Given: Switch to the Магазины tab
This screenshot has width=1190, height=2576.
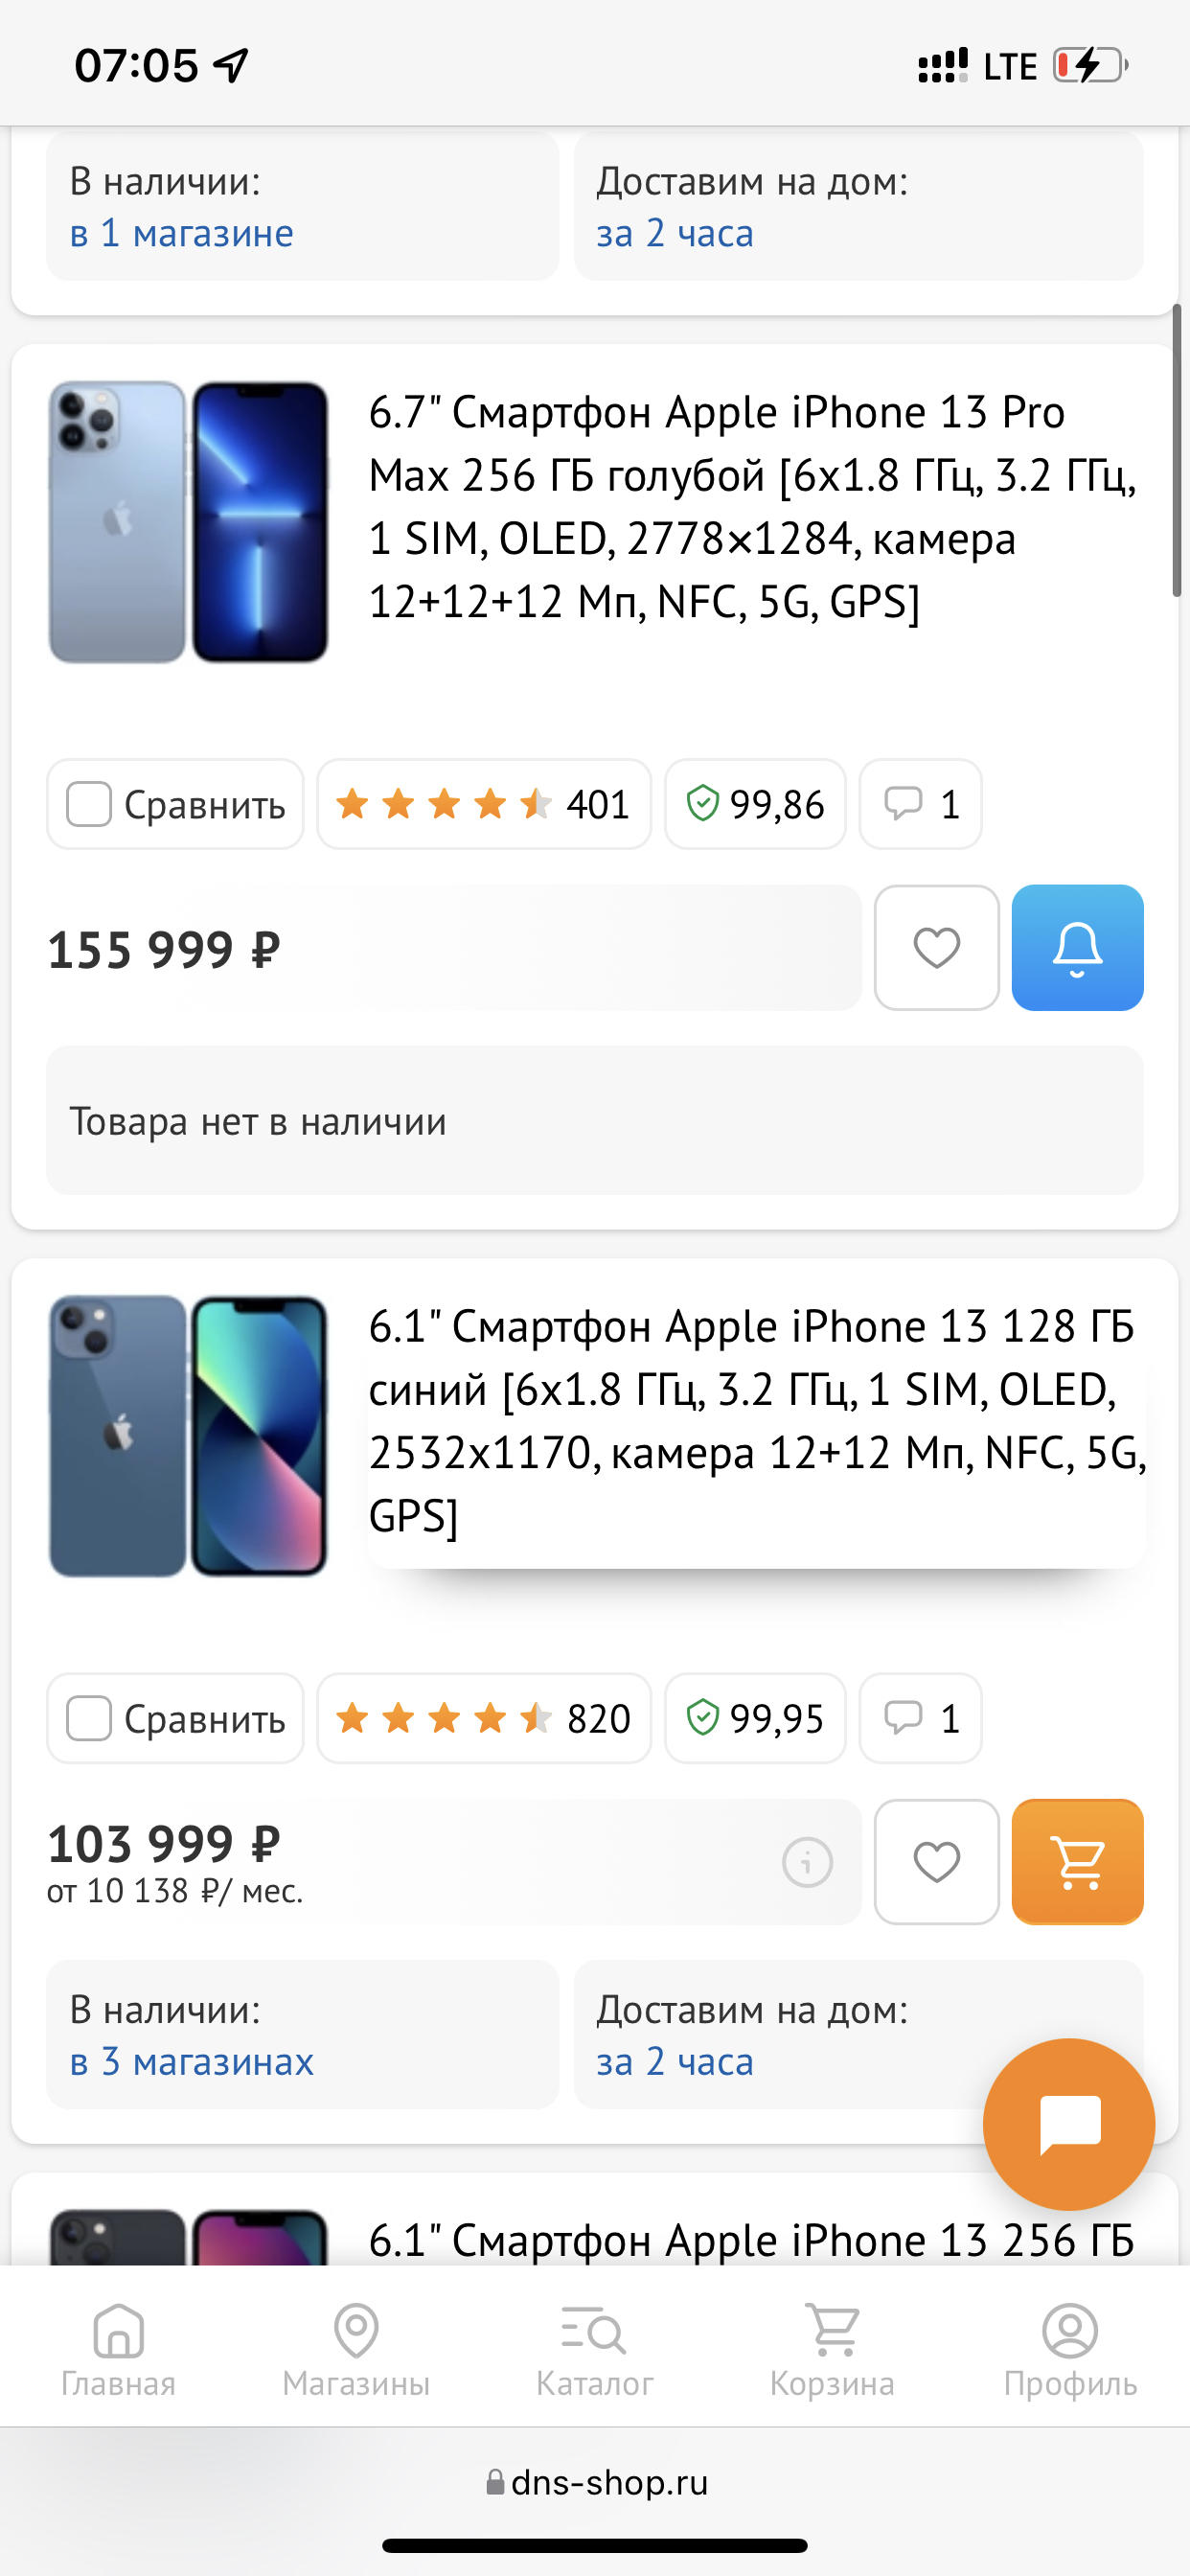Looking at the screenshot, I should coord(356,2350).
